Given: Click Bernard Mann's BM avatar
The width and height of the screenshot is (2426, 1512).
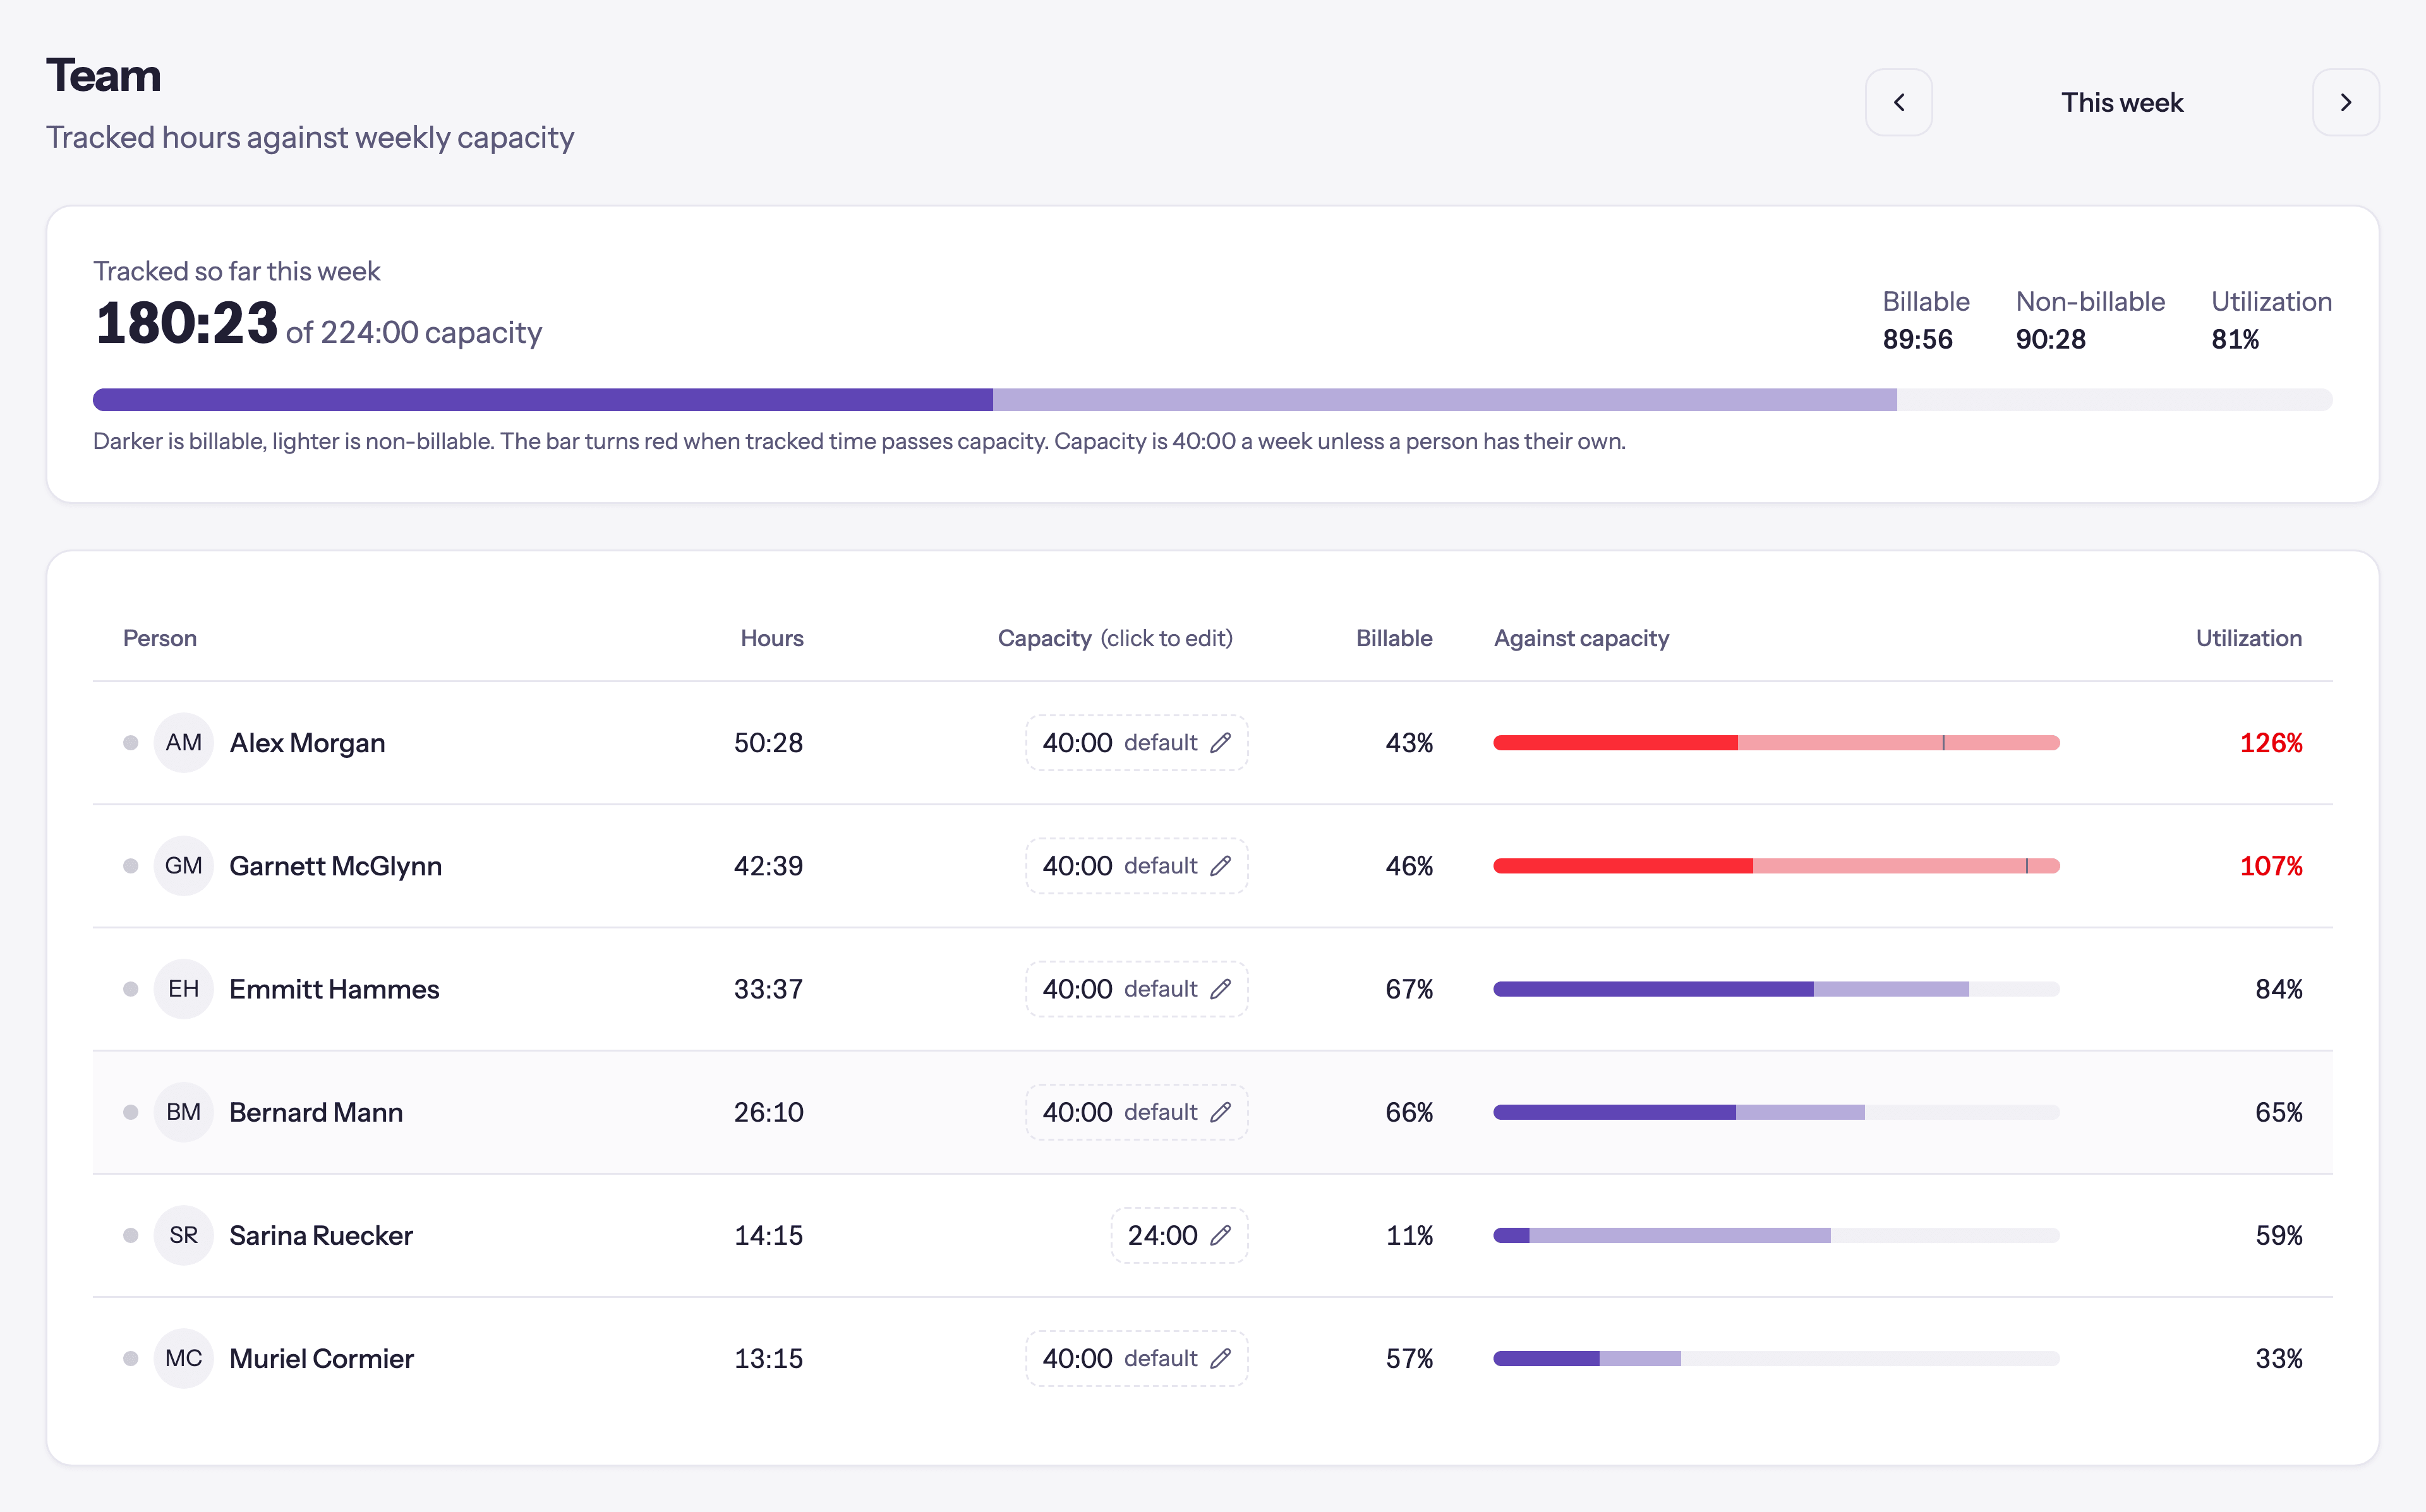Looking at the screenshot, I should 183,1111.
